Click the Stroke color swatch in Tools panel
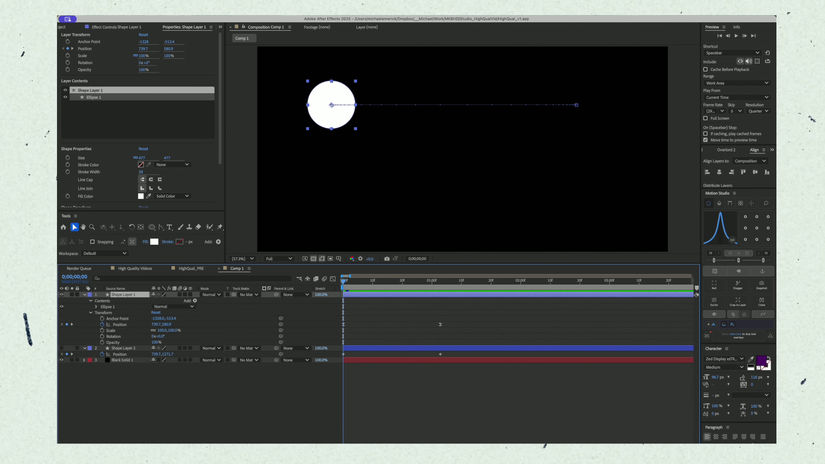Viewport: 825px width, 464px height. 179,242
